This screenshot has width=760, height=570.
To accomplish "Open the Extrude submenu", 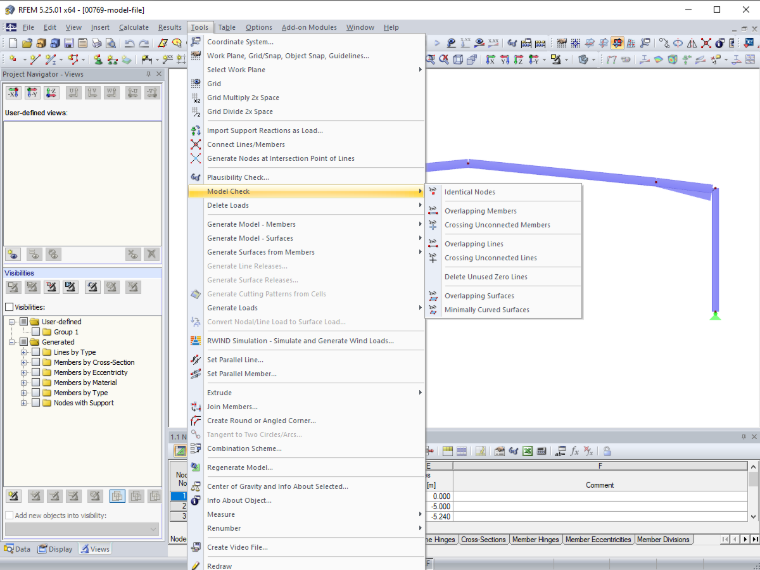I will (x=306, y=393).
